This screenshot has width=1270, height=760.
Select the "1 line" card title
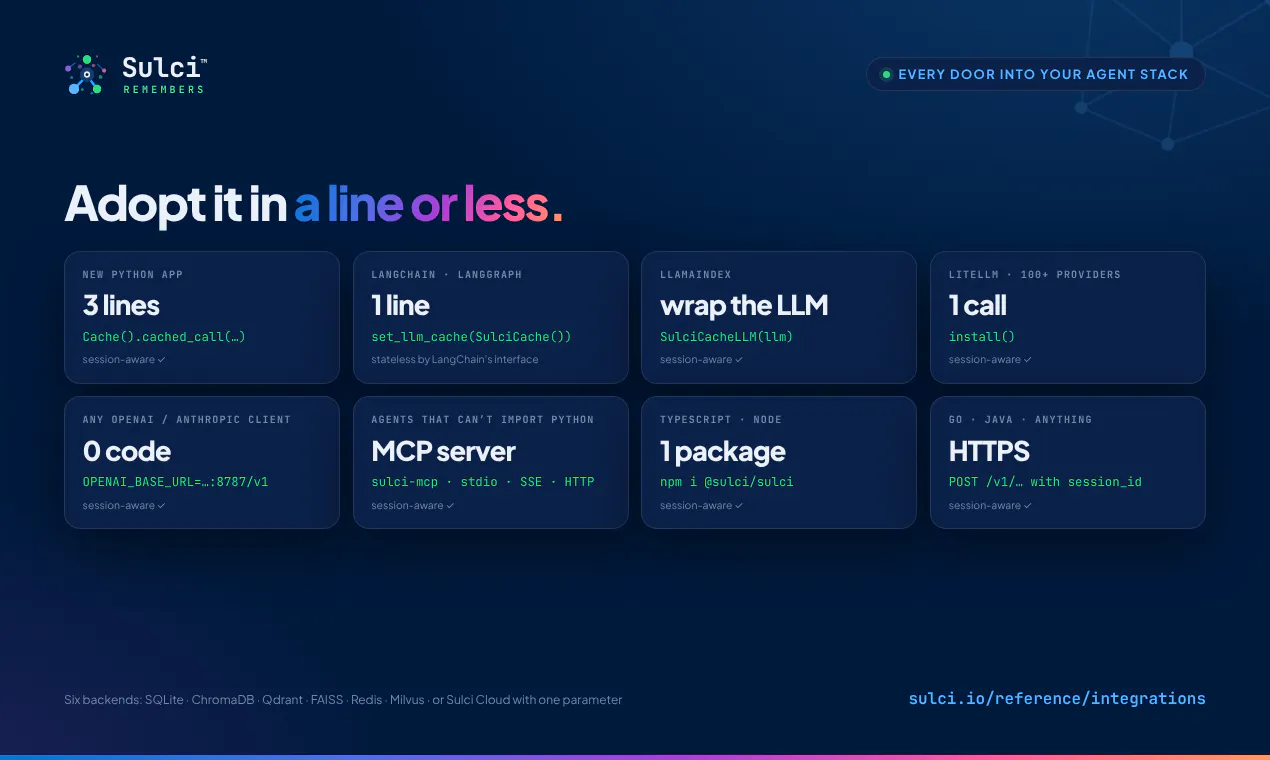pyautogui.click(x=400, y=305)
